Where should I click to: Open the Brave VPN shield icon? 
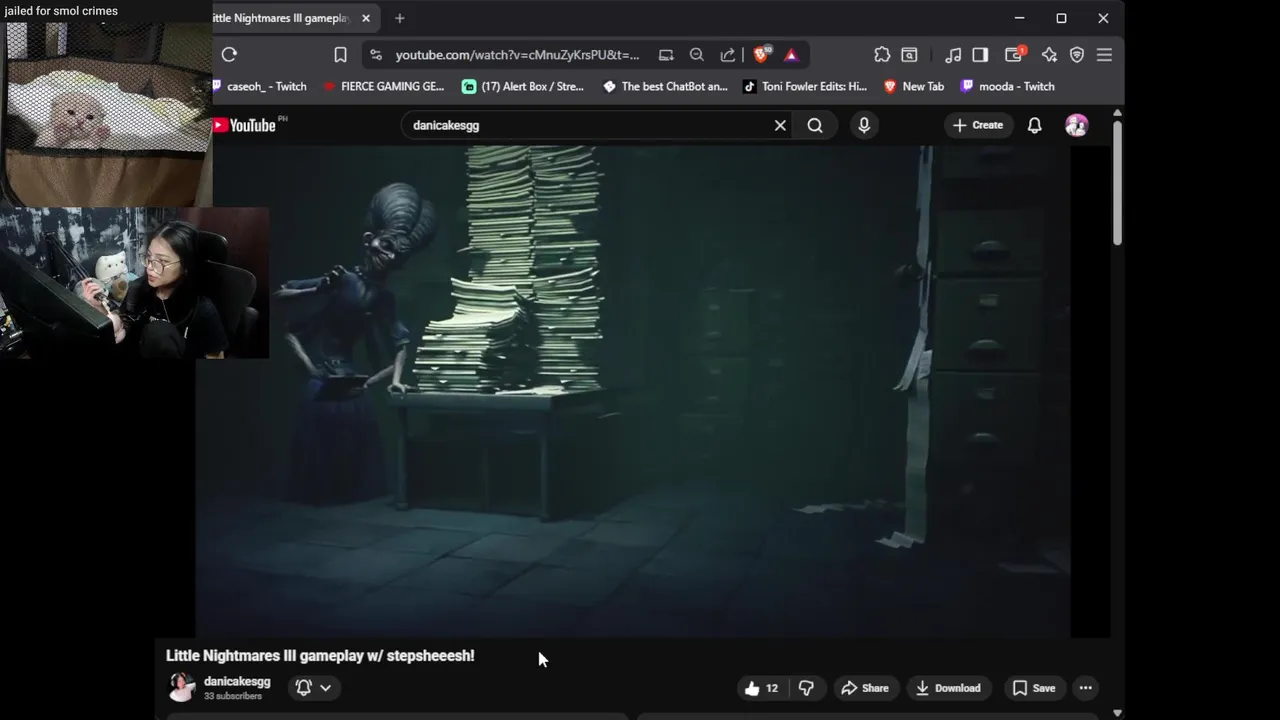pyautogui.click(x=1077, y=55)
